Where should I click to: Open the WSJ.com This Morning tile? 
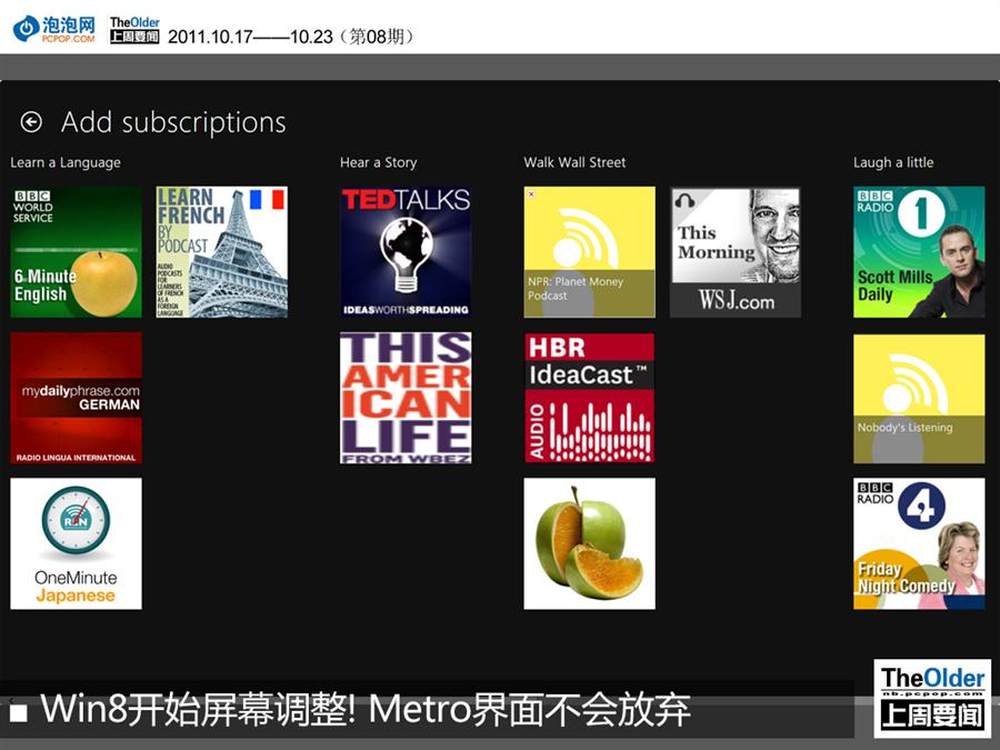pos(735,252)
